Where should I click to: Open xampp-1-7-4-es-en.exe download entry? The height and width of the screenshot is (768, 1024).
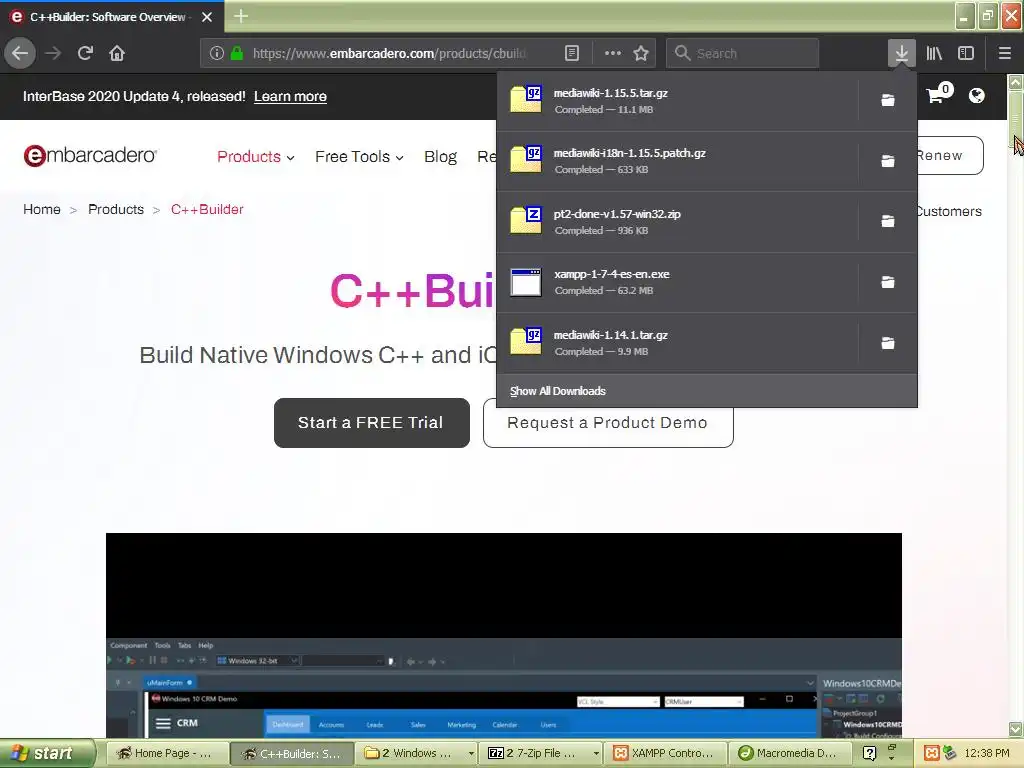pos(677,282)
